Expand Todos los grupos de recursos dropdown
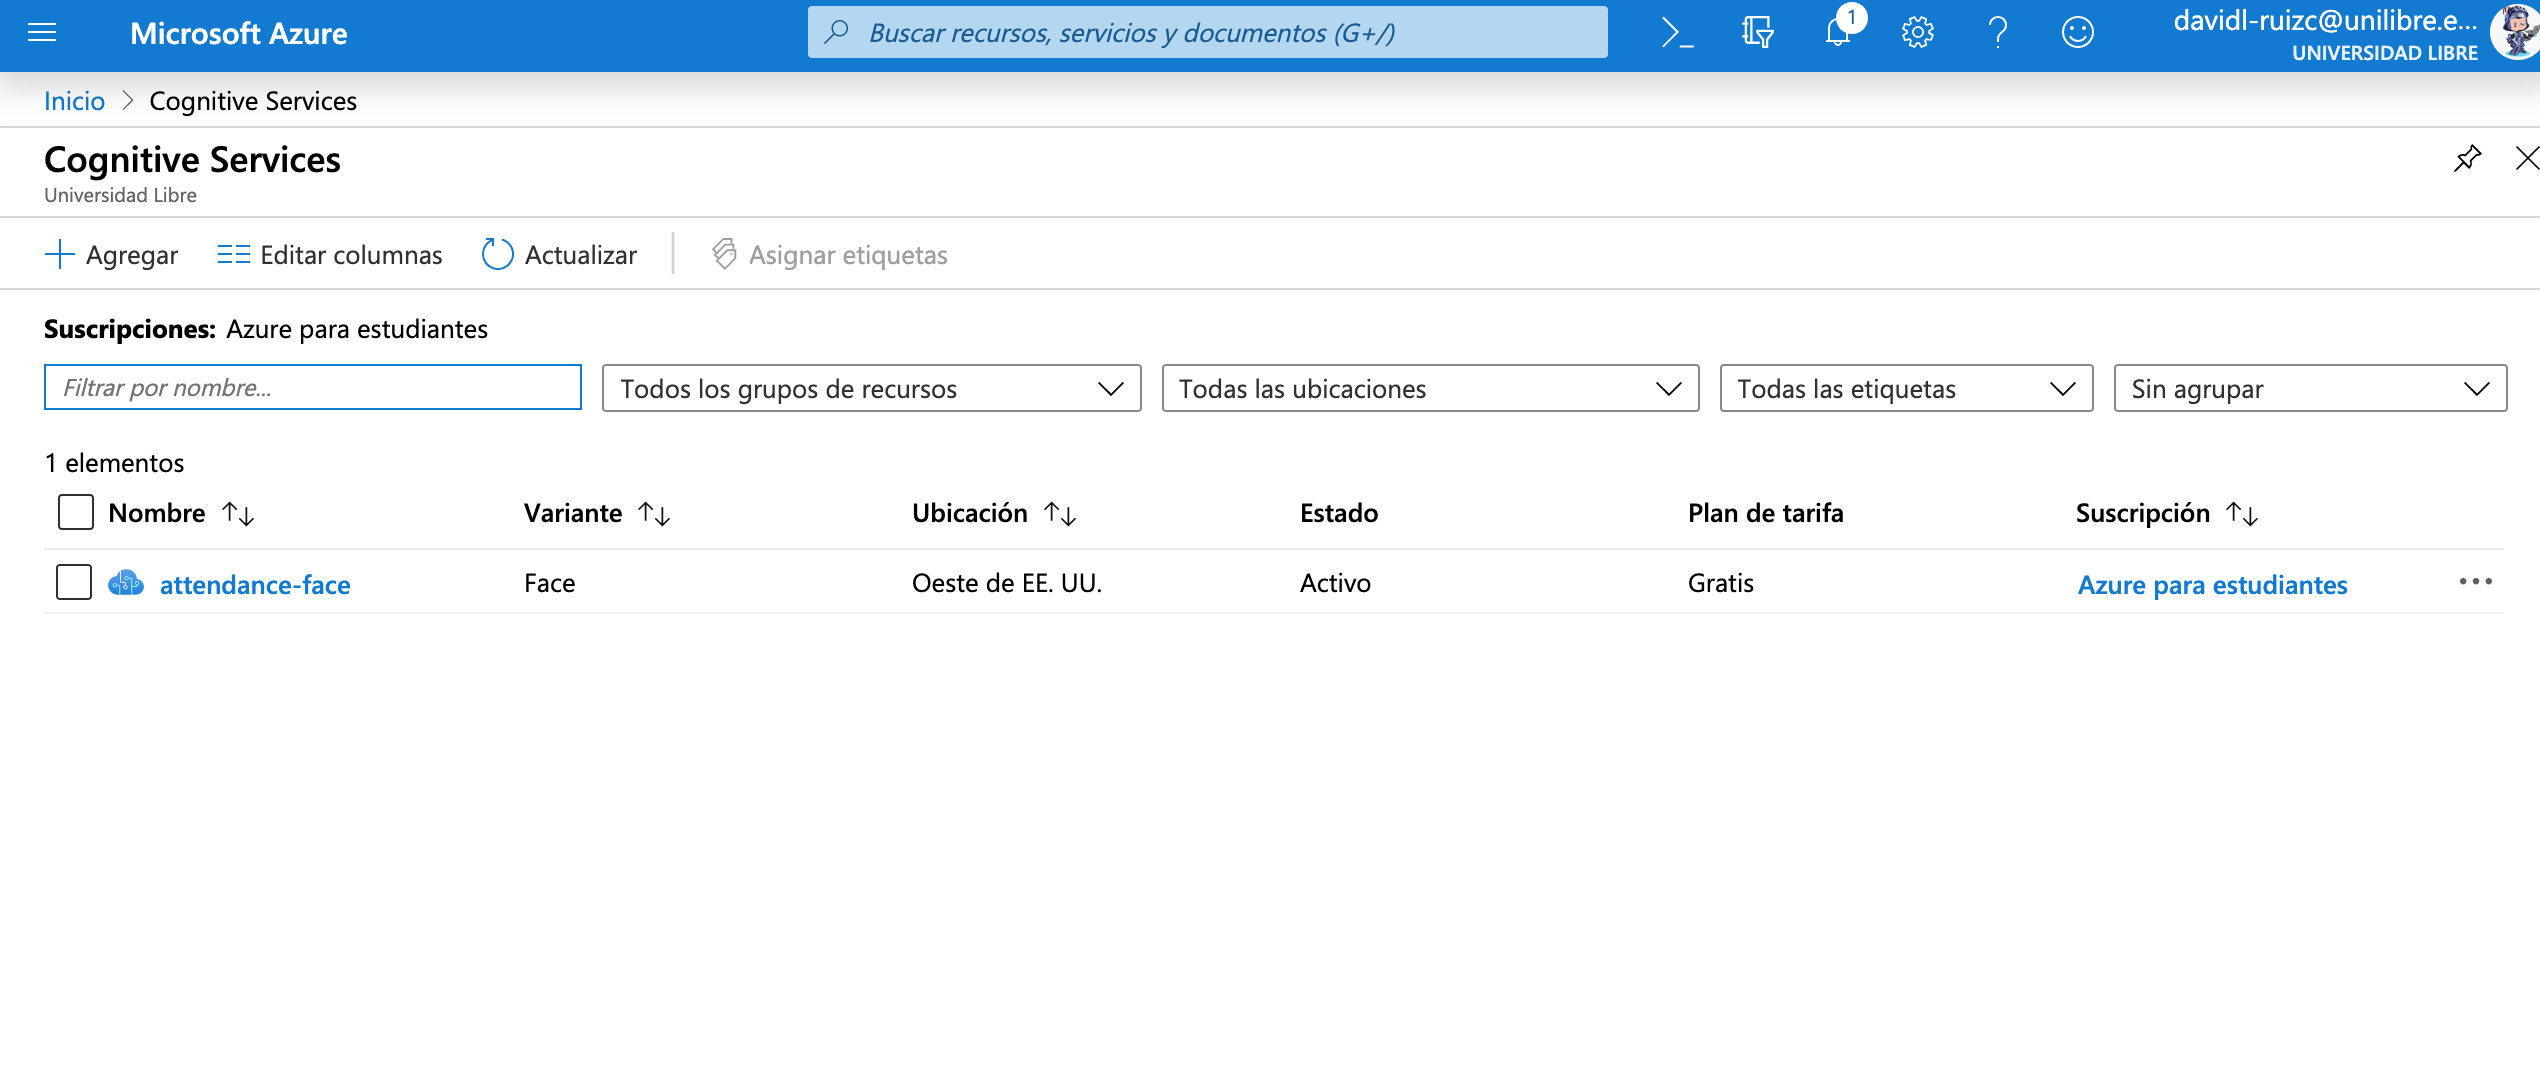 pyautogui.click(x=871, y=388)
